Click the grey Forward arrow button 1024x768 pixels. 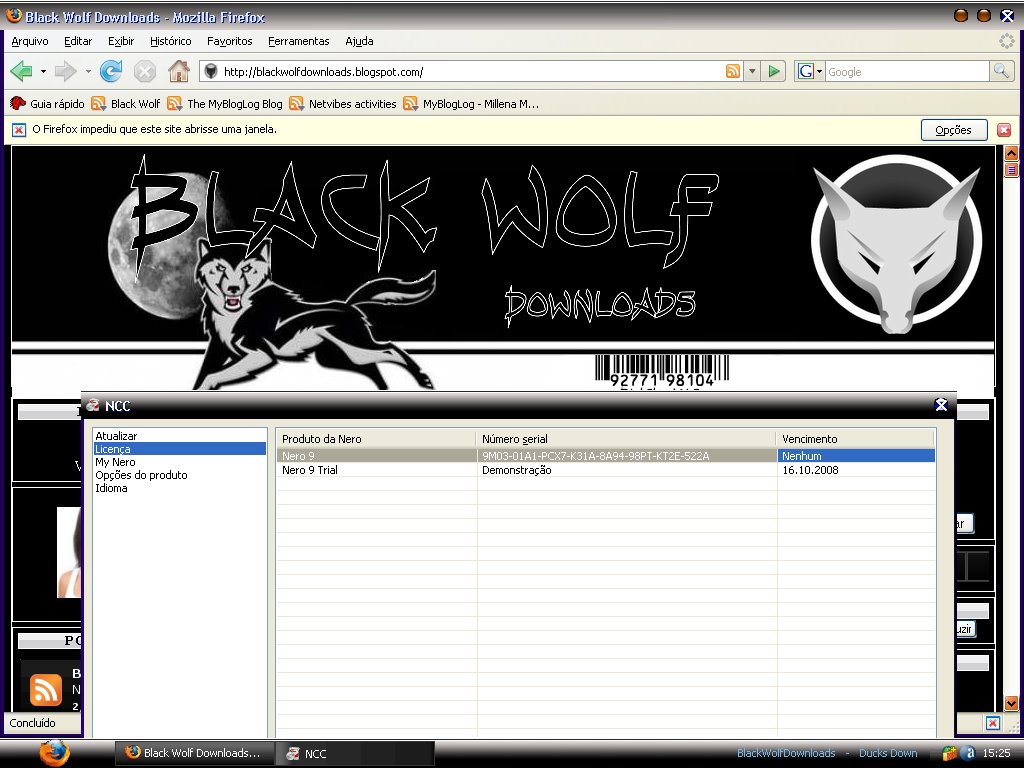tap(65, 71)
